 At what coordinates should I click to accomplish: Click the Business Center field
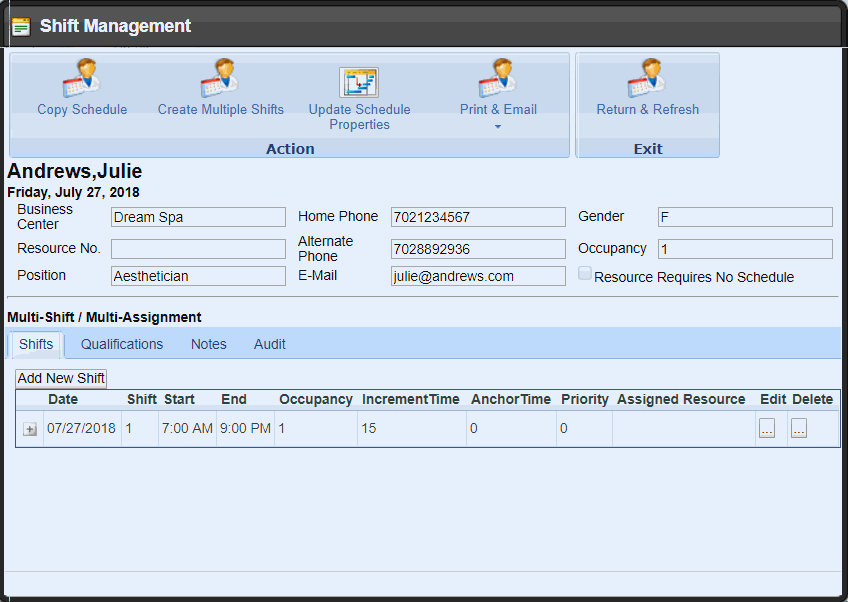[x=198, y=217]
